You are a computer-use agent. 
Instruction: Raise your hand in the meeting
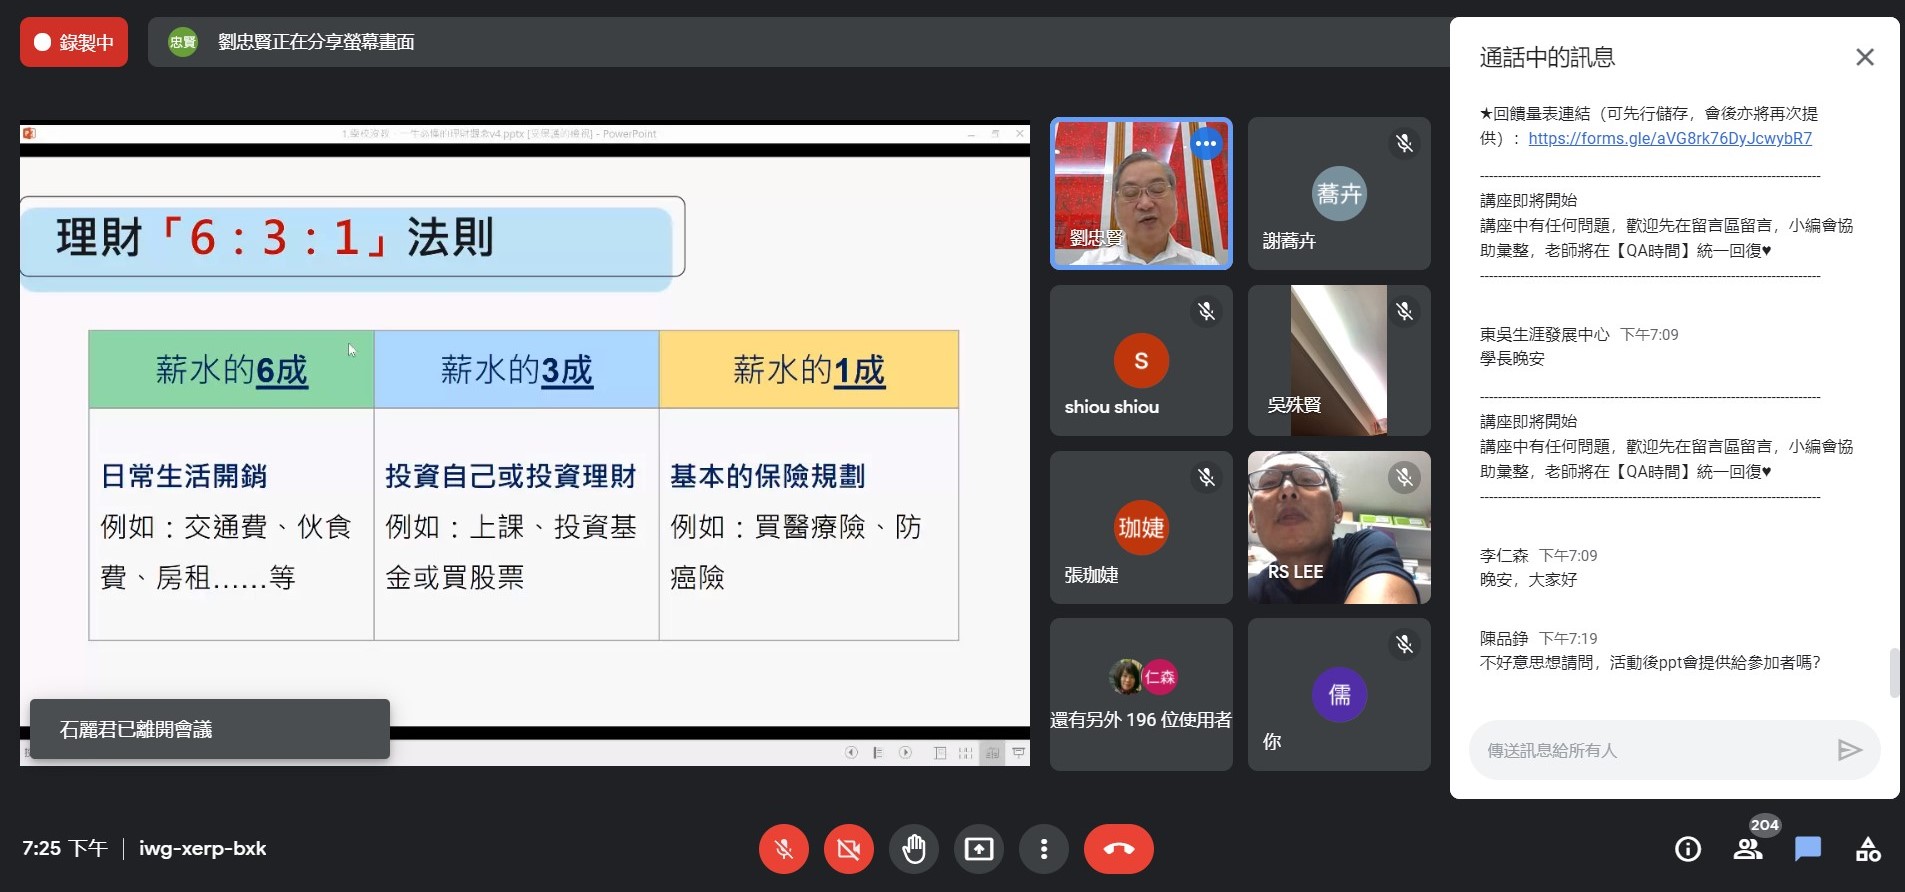point(913,849)
